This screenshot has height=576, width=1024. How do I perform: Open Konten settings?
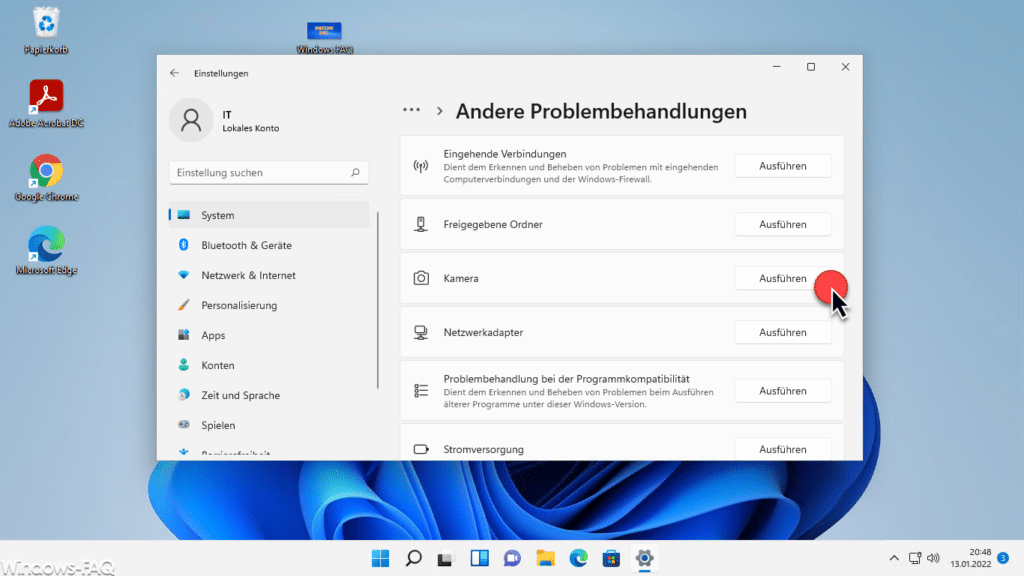tap(269, 365)
